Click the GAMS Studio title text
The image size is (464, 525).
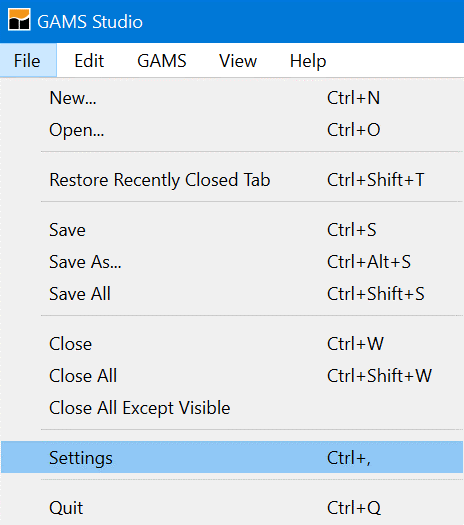90,22
